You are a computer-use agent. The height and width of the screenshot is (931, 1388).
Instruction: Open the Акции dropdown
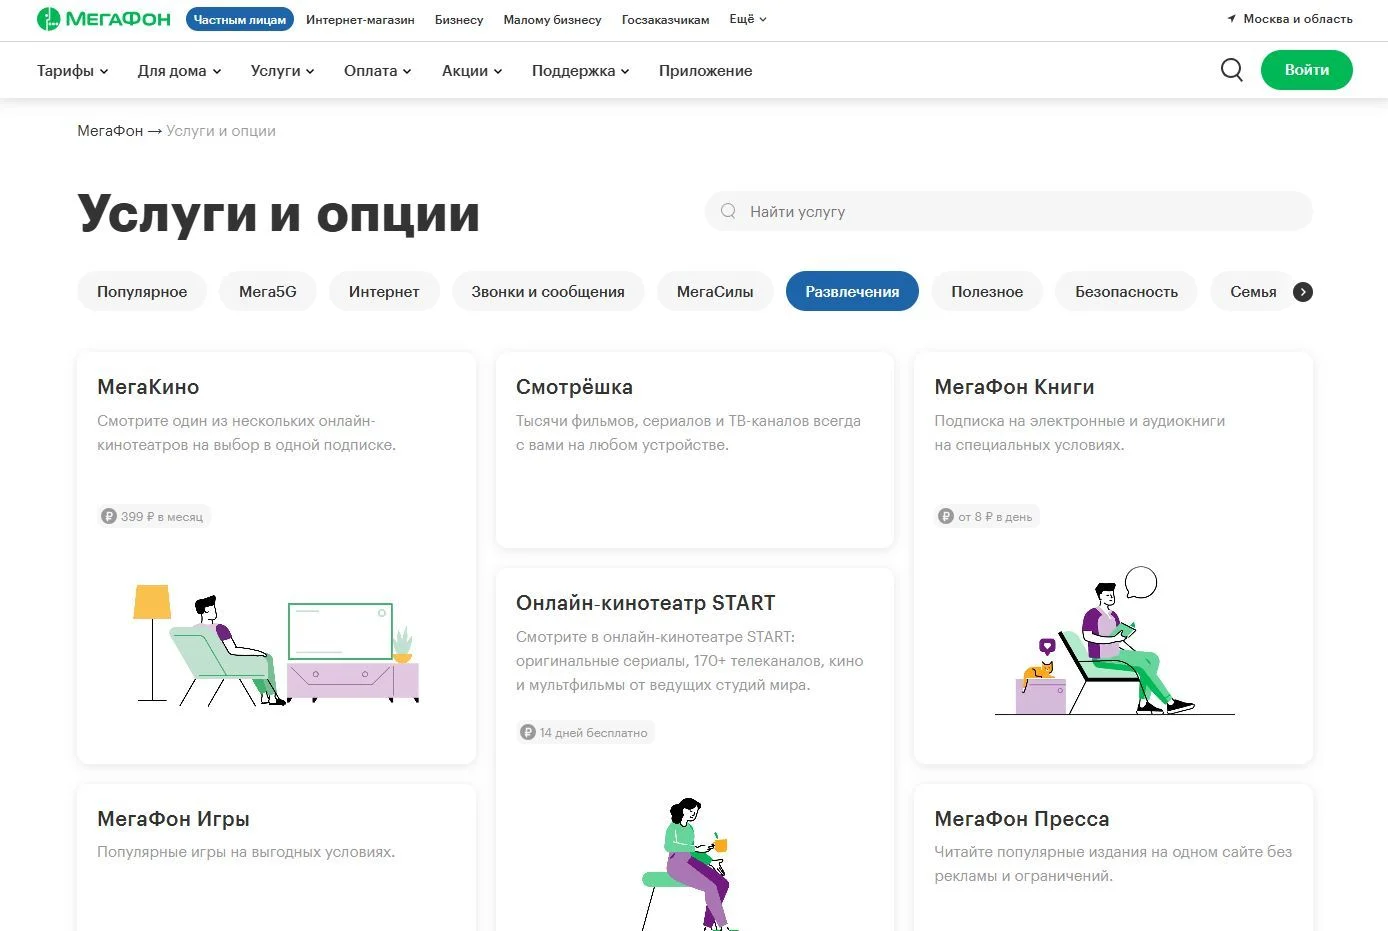[x=472, y=71]
